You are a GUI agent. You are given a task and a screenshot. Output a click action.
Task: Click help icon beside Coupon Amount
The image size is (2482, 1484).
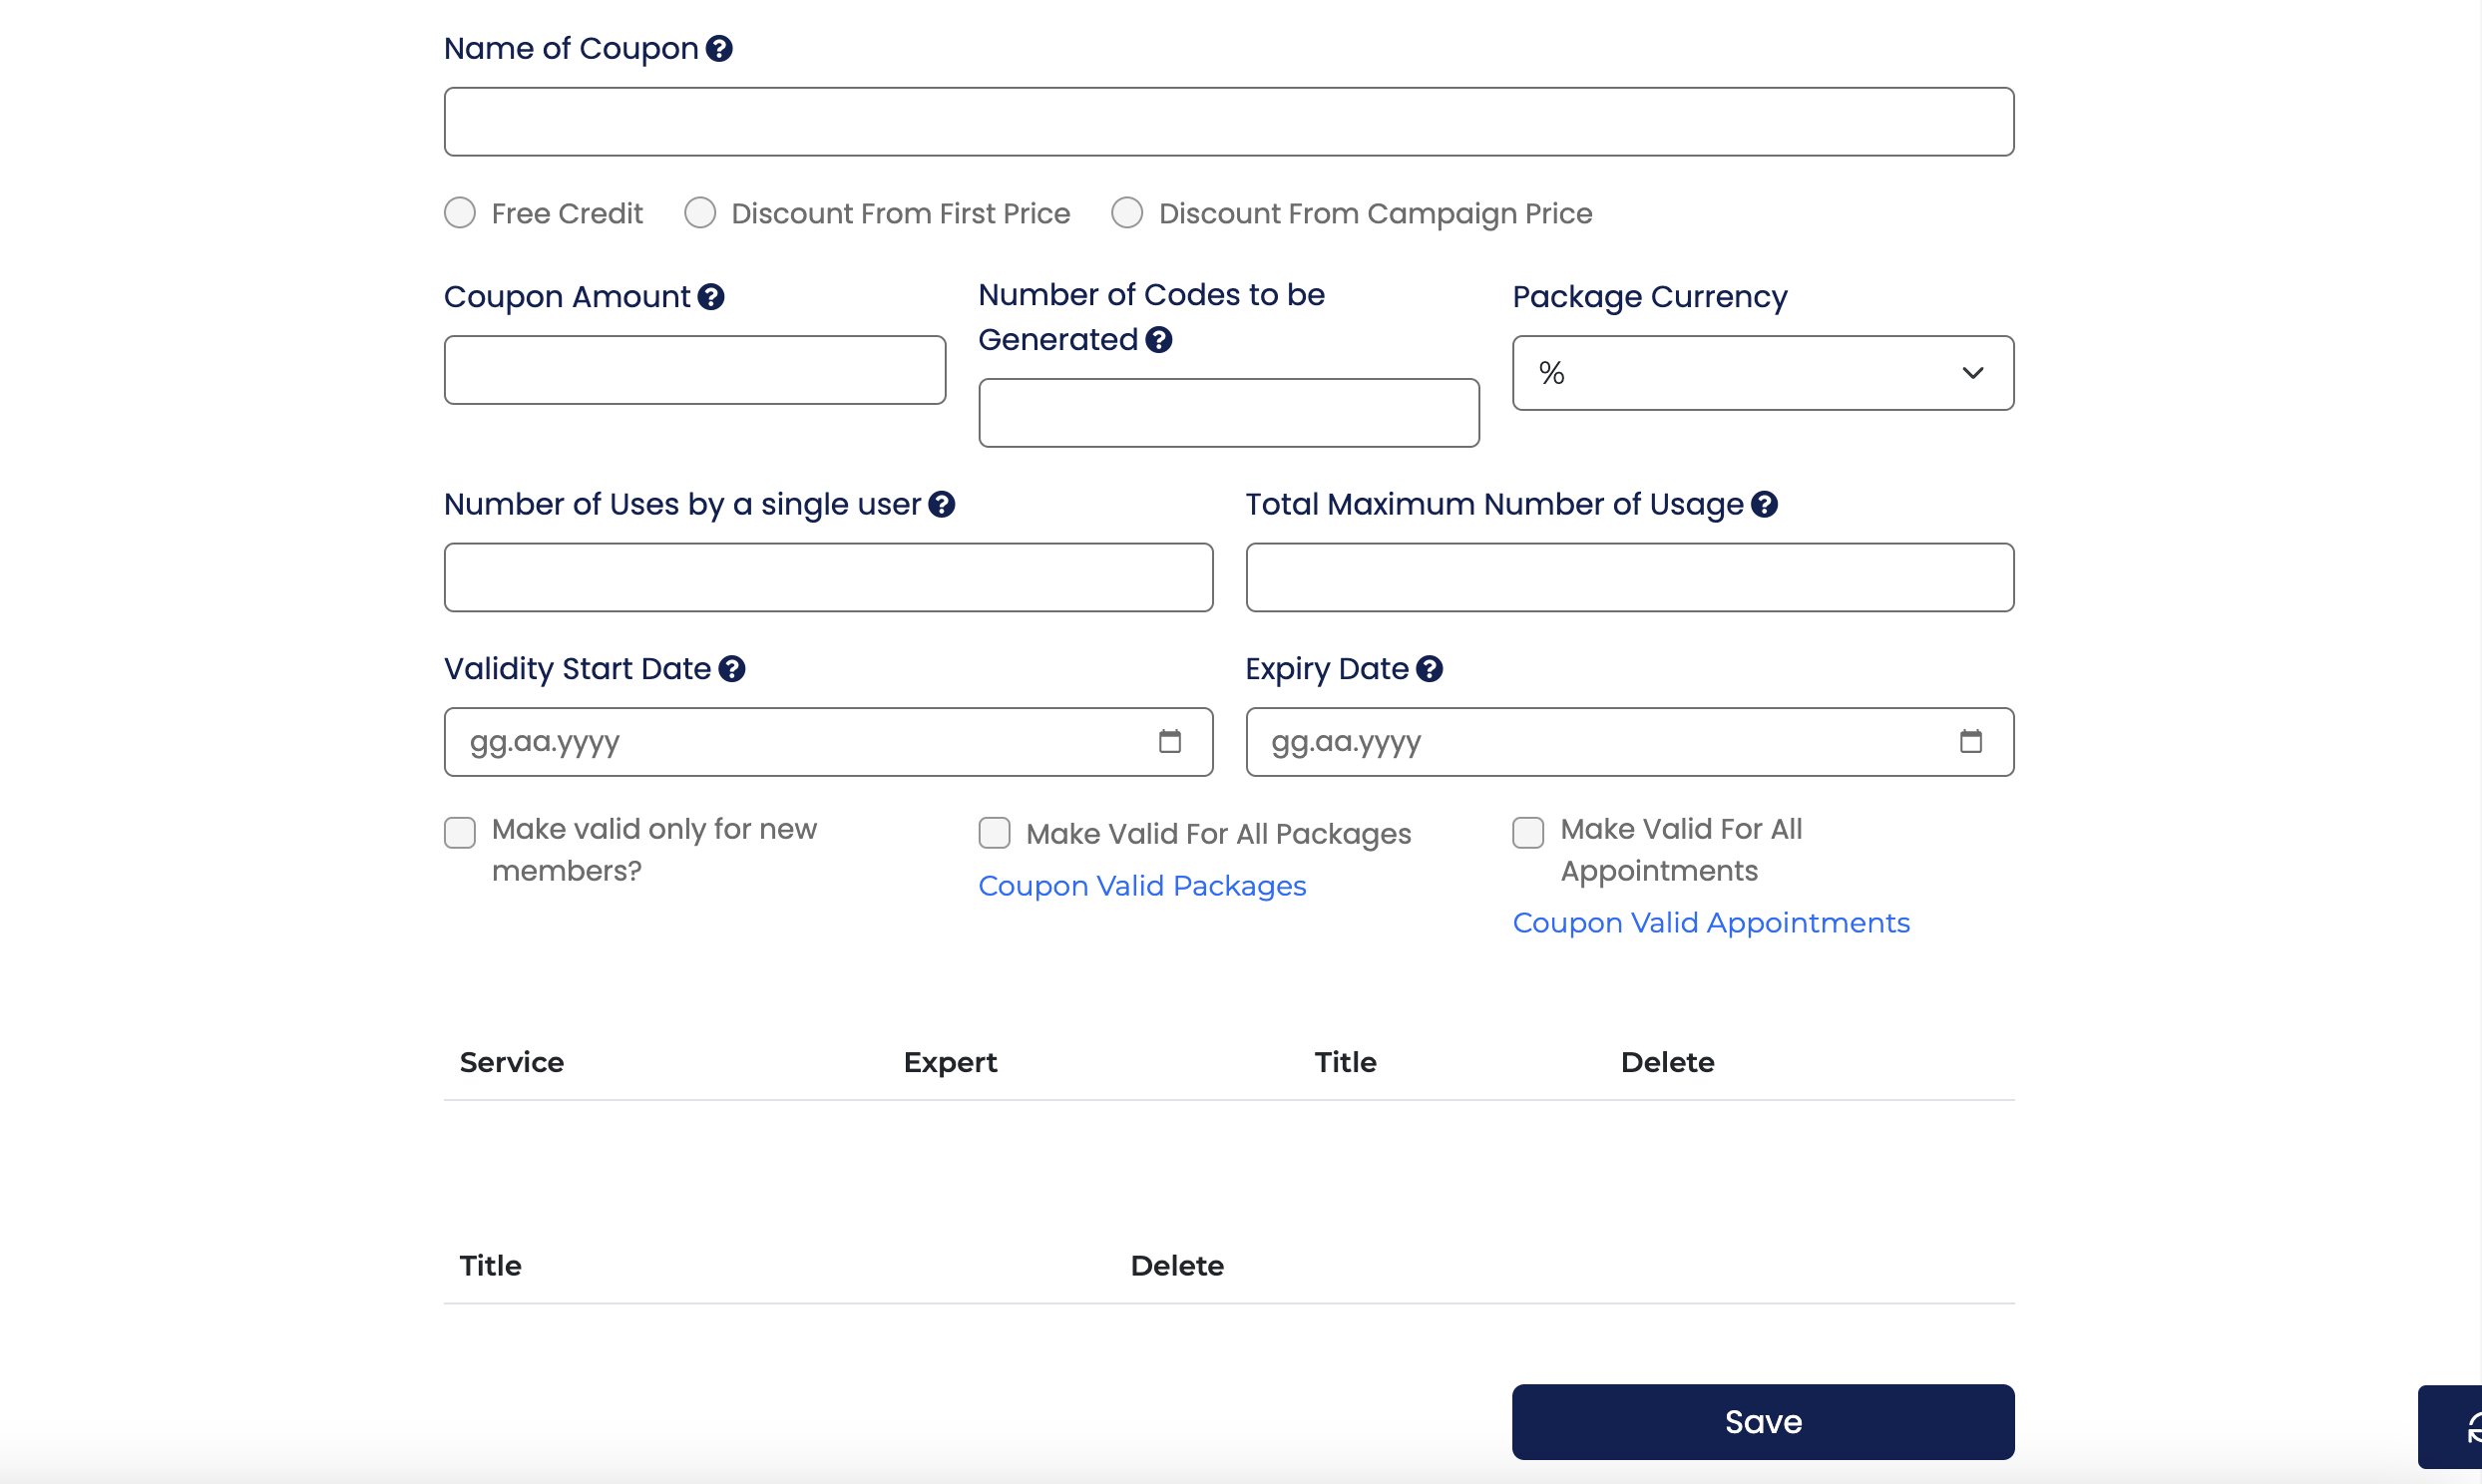pos(711,296)
